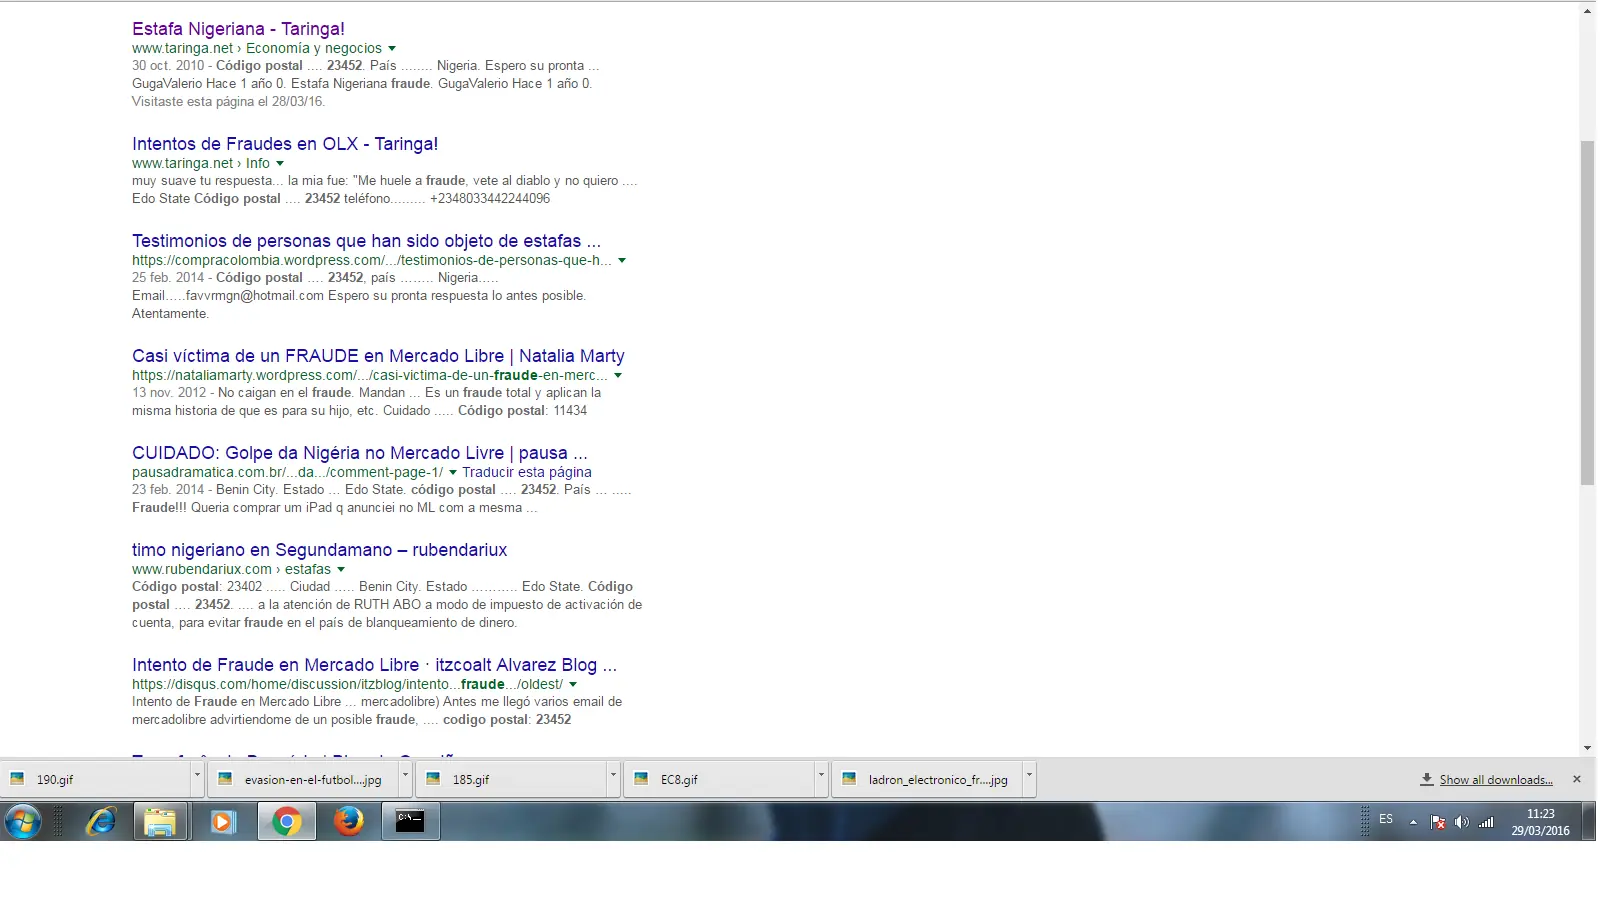Image resolution: width=1600 pixels, height=900 pixels.
Task: Expand options arrow for compracolombia.wordpress.com result
Action: pos(622,260)
